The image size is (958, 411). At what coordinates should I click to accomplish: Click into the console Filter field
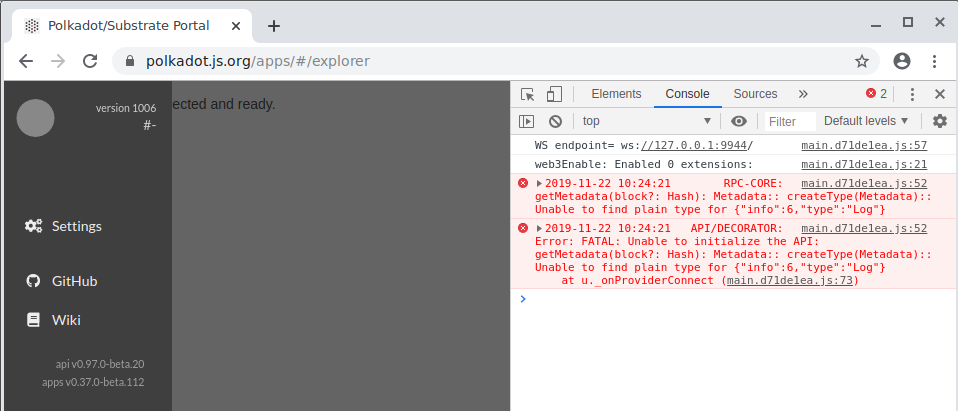[790, 122]
